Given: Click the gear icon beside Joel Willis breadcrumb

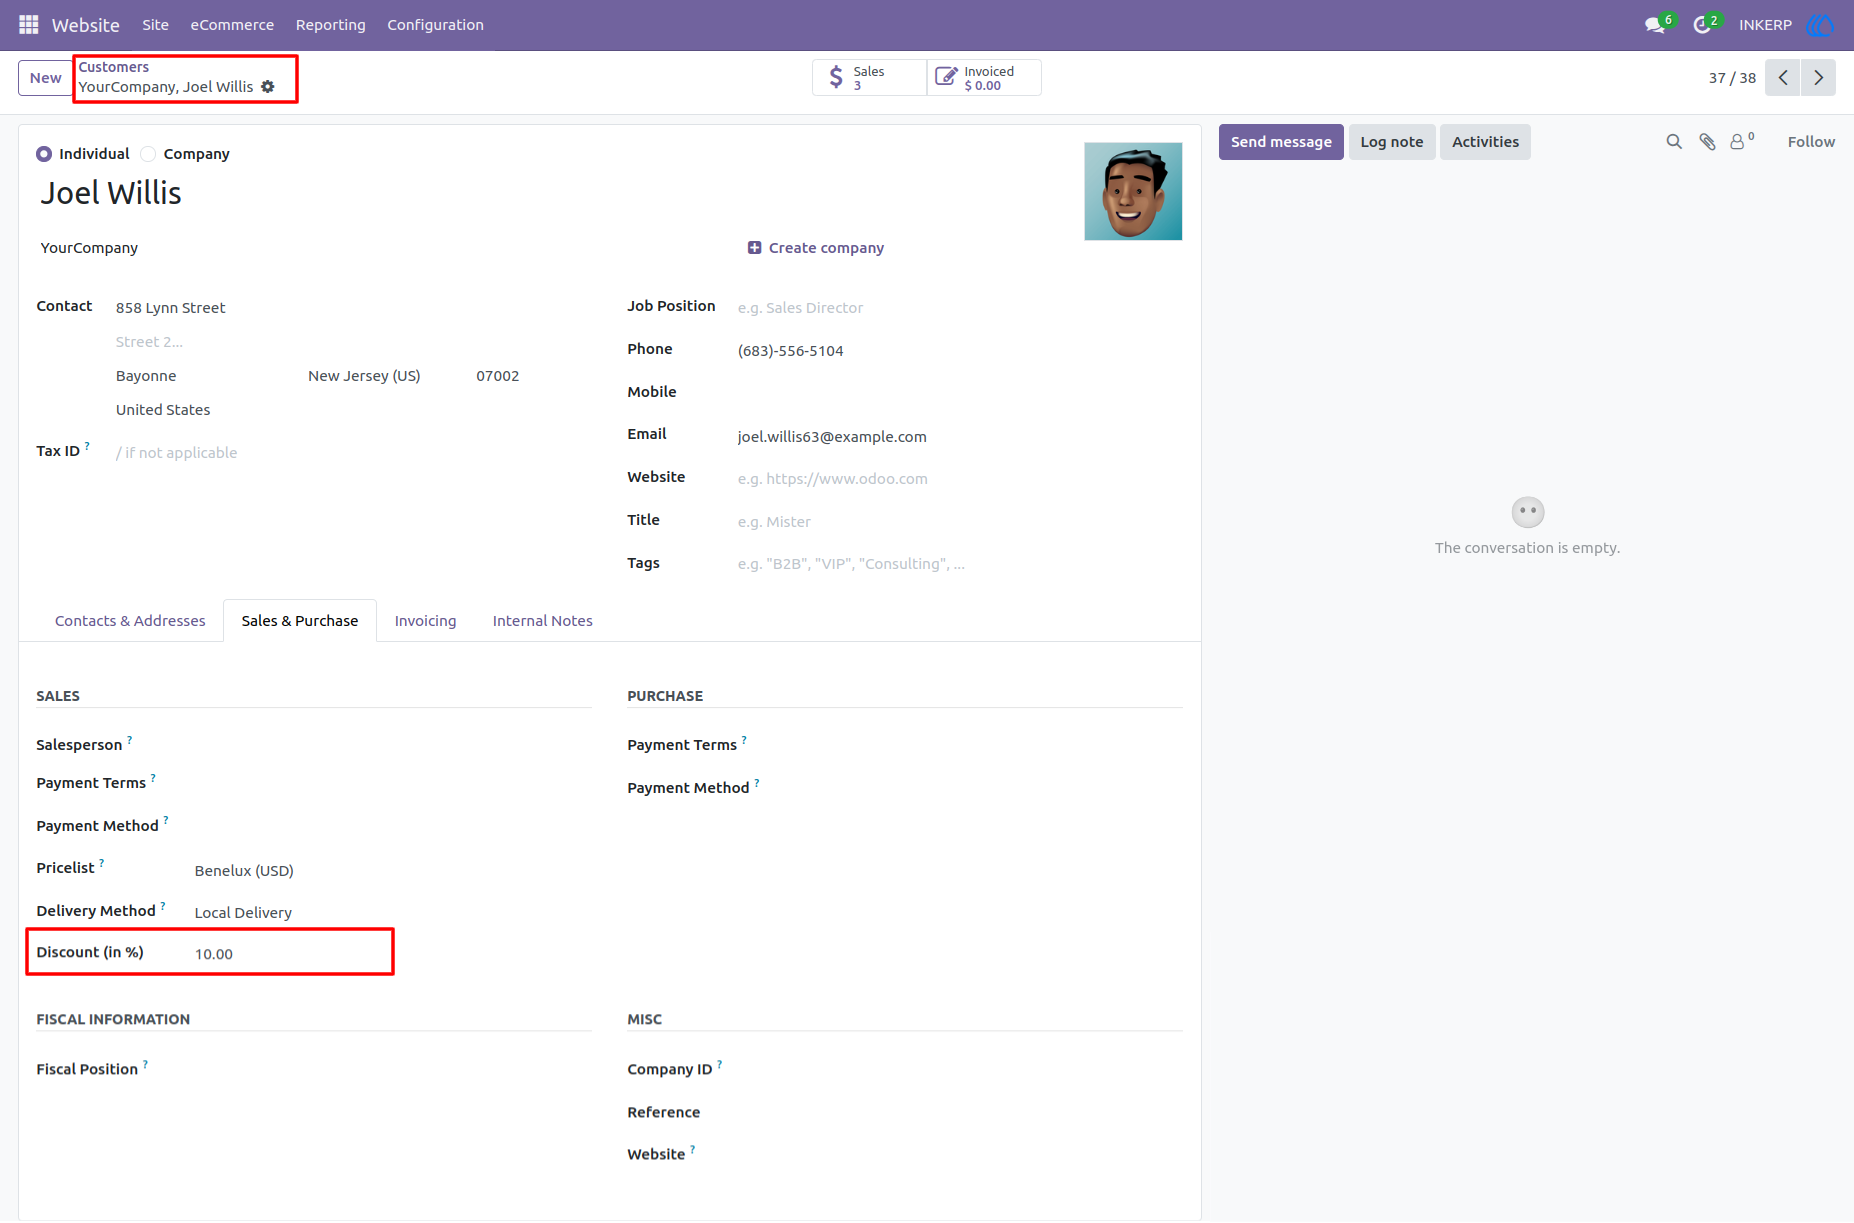Looking at the screenshot, I should [268, 87].
